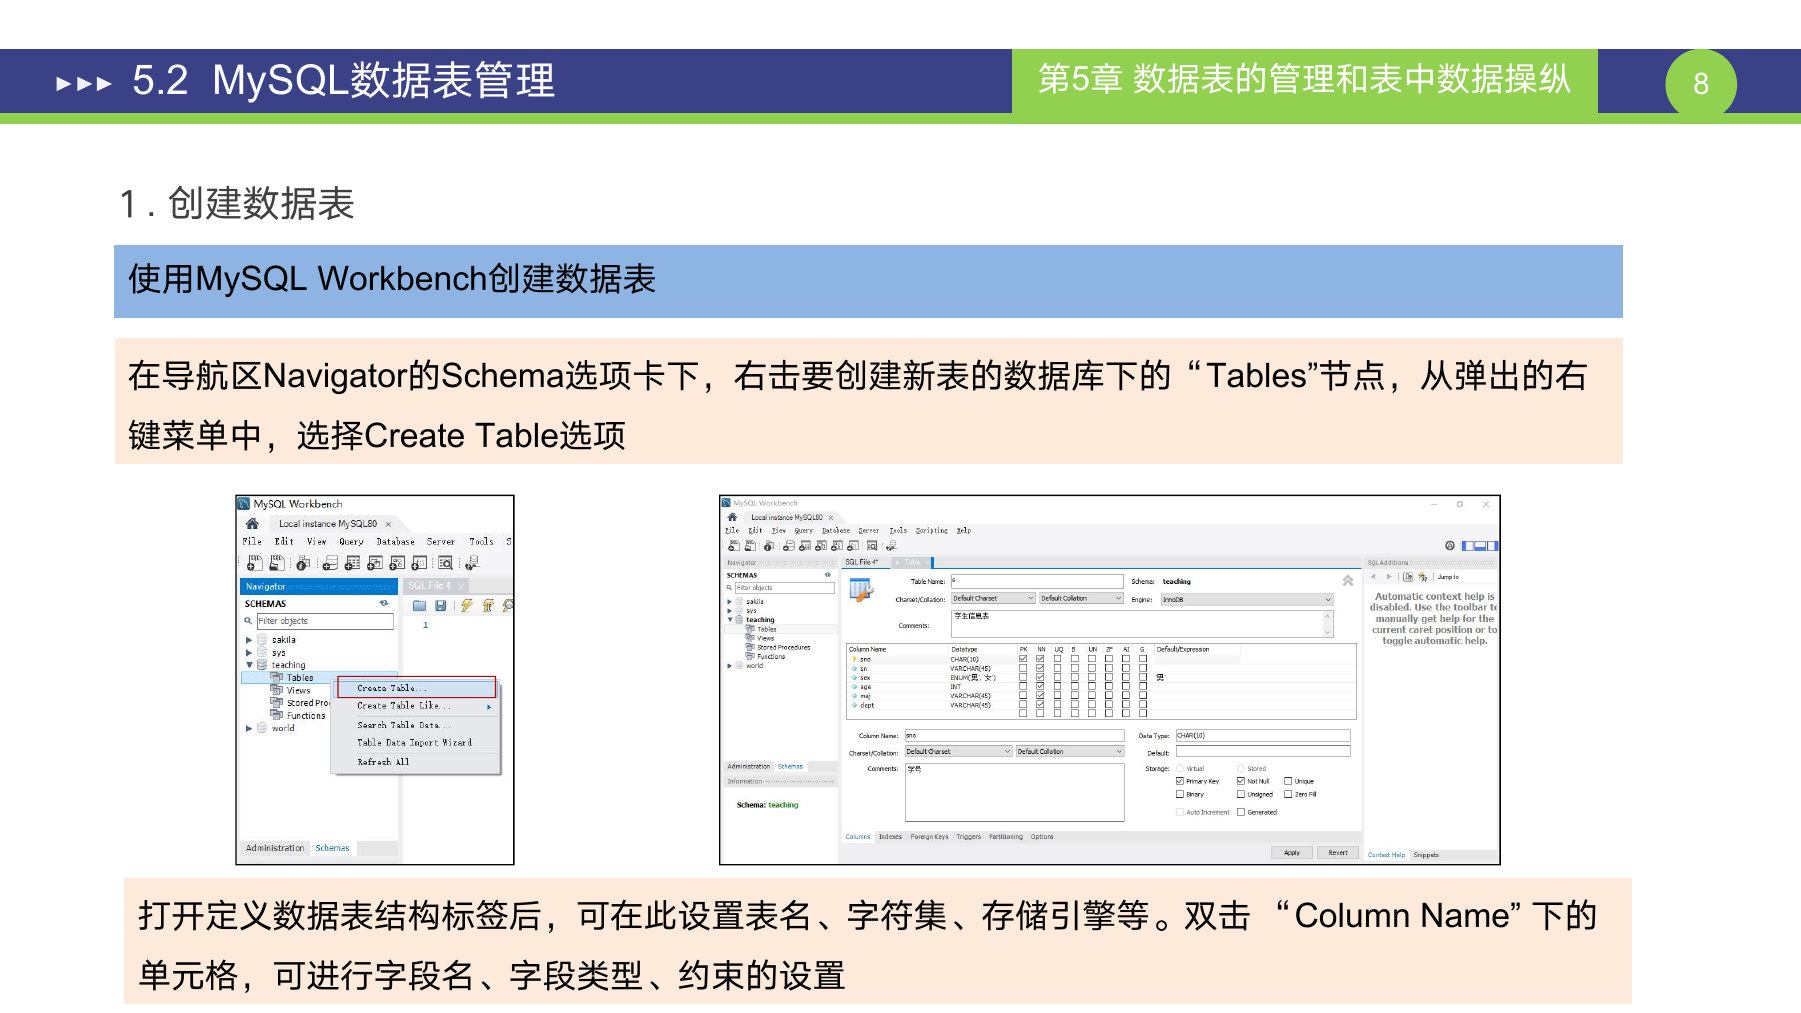Open the Snippets tab
The image size is (1801, 1013).
(1426, 855)
